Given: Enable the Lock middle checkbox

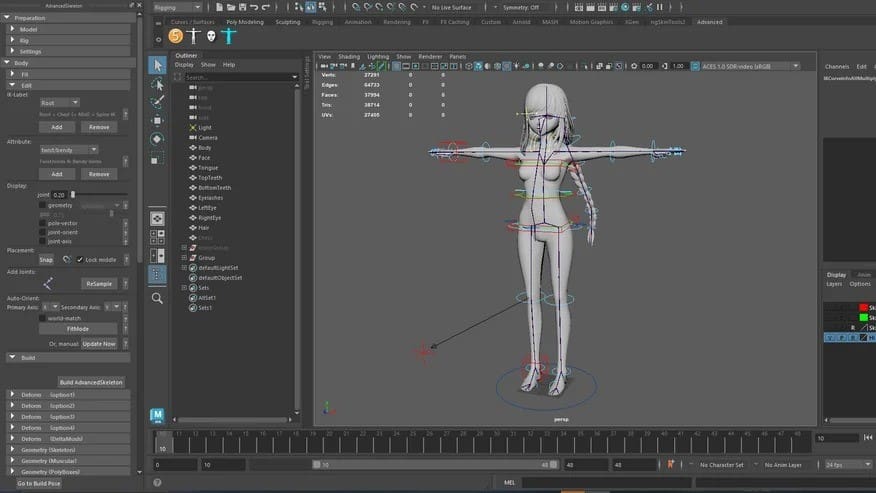Looking at the screenshot, I should (x=80, y=259).
